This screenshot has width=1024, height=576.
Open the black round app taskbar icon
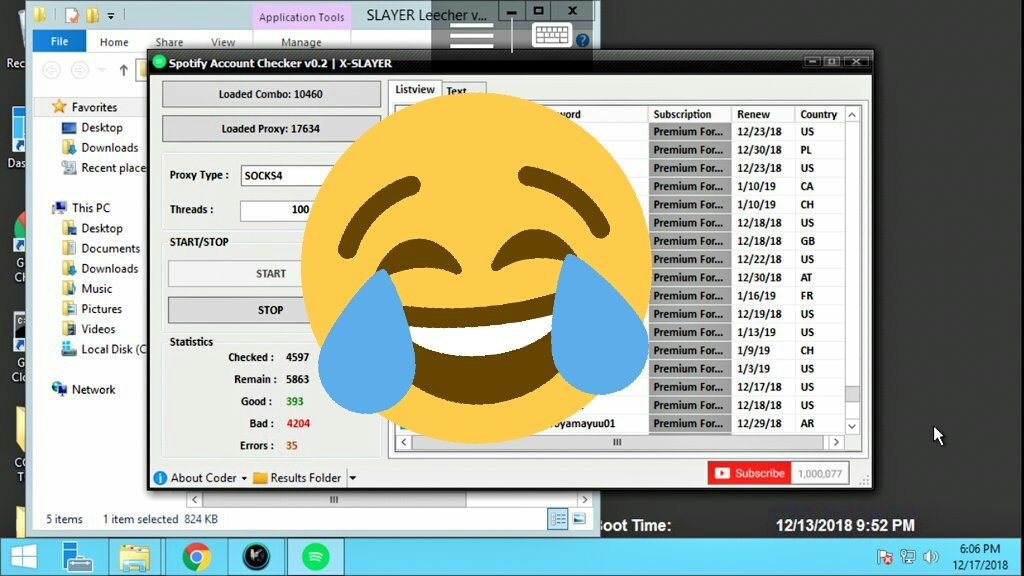point(256,557)
